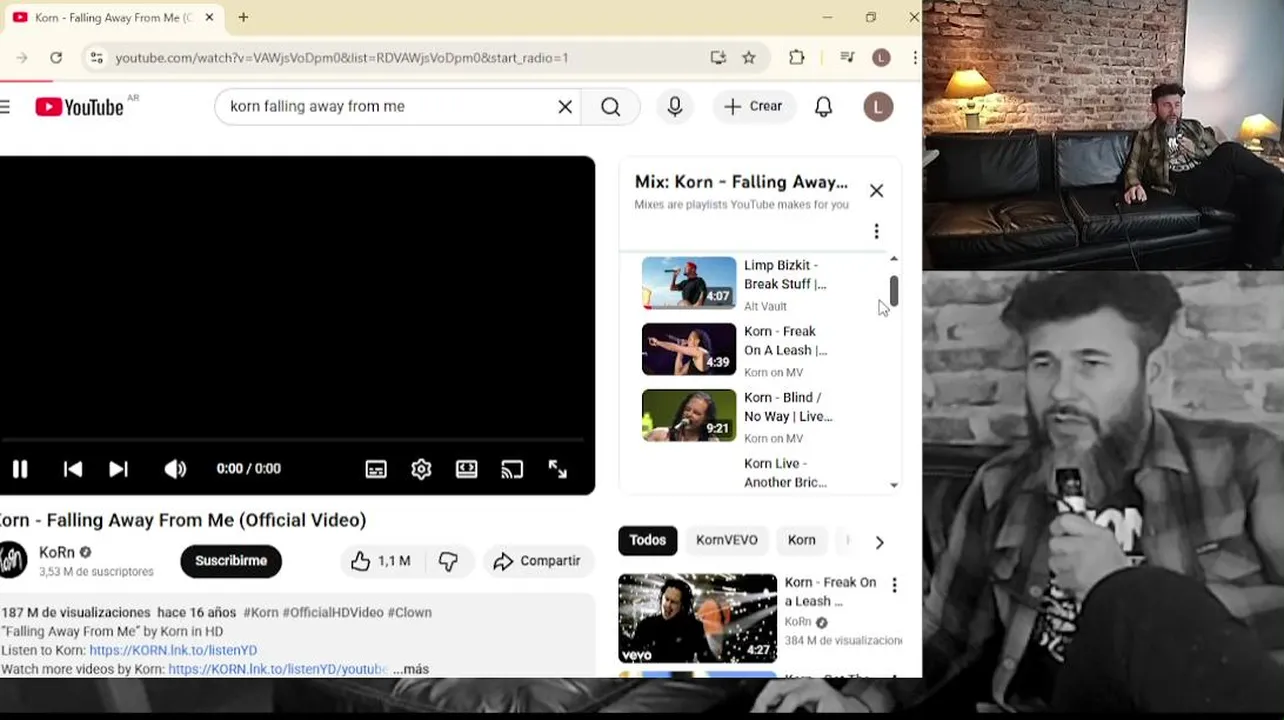View site information icon in address bar
The width and height of the screenshot is (1284, 720).
pyautogui.click(x=96, y=58)
